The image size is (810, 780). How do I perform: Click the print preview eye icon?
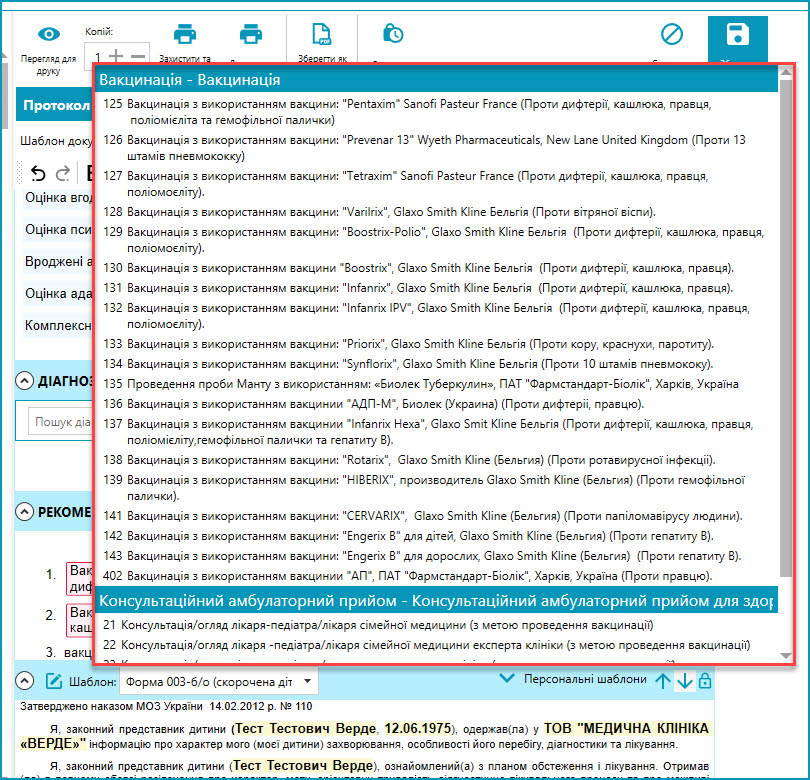point(49,34)
